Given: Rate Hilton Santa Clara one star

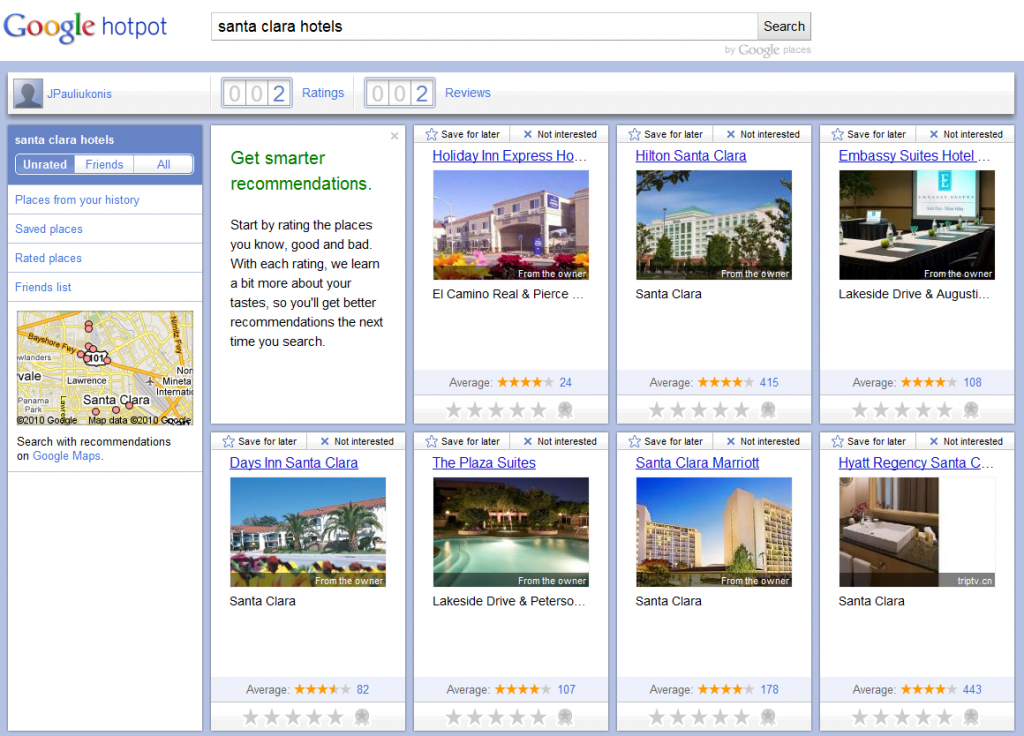Looking at the screenshot, I should click(657, 410).
